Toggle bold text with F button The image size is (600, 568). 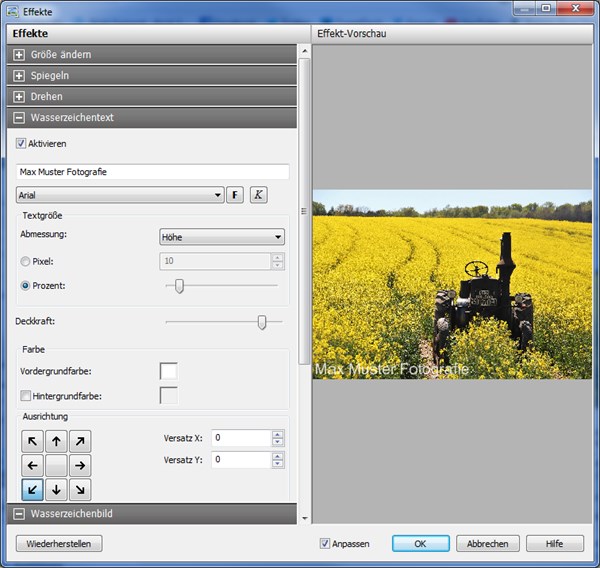pos(235,195)
